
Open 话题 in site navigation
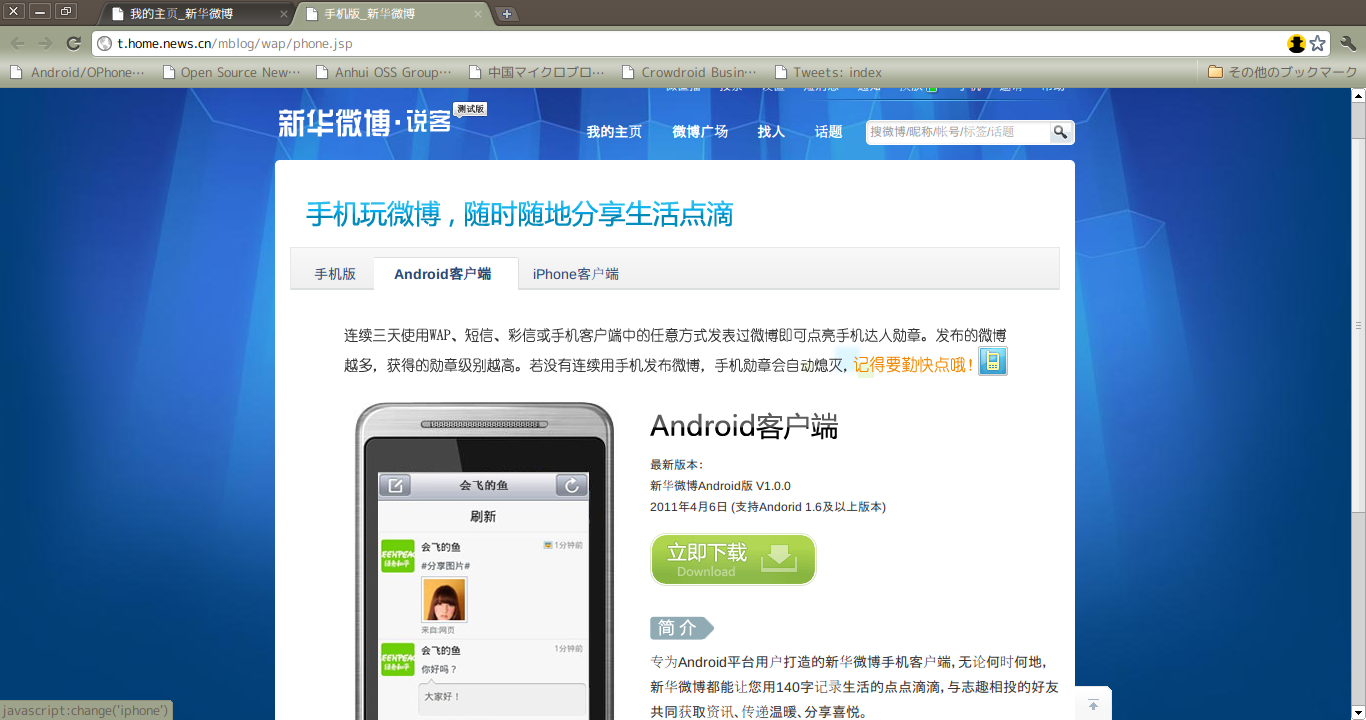[828, 131]
